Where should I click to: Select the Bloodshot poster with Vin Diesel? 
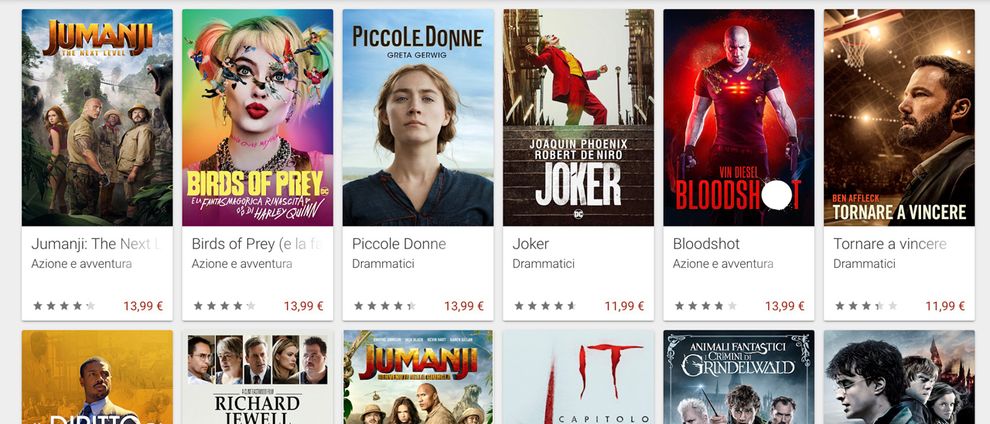[739, 117]
